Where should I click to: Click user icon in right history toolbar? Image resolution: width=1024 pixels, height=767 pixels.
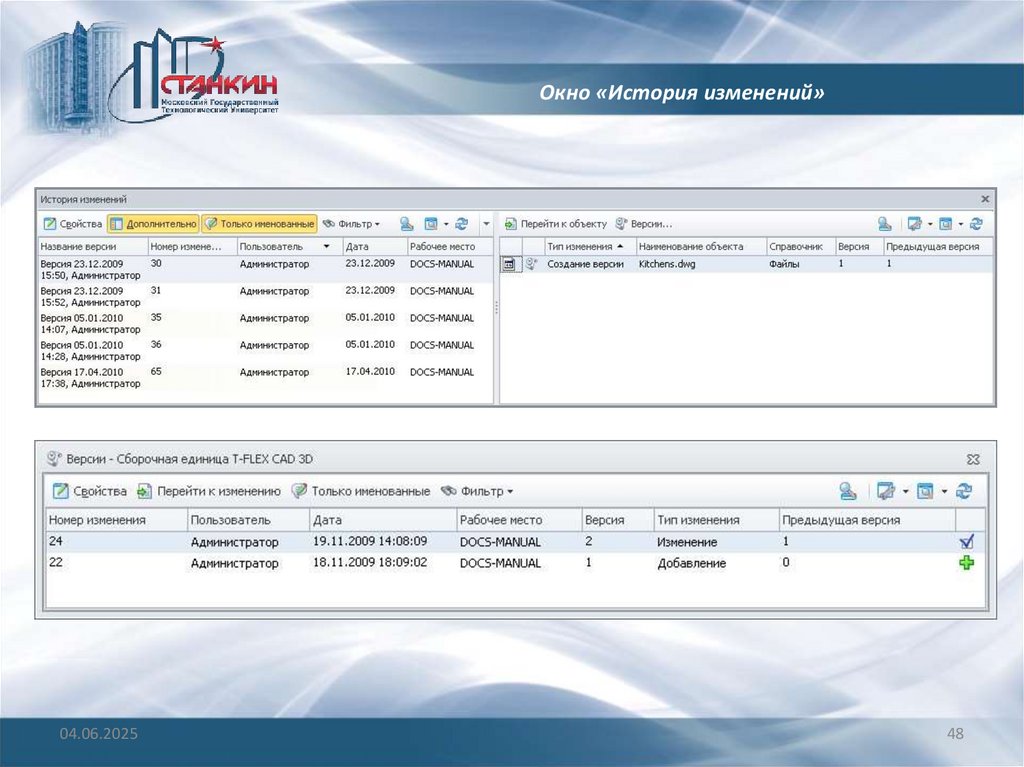pos(885,224)
